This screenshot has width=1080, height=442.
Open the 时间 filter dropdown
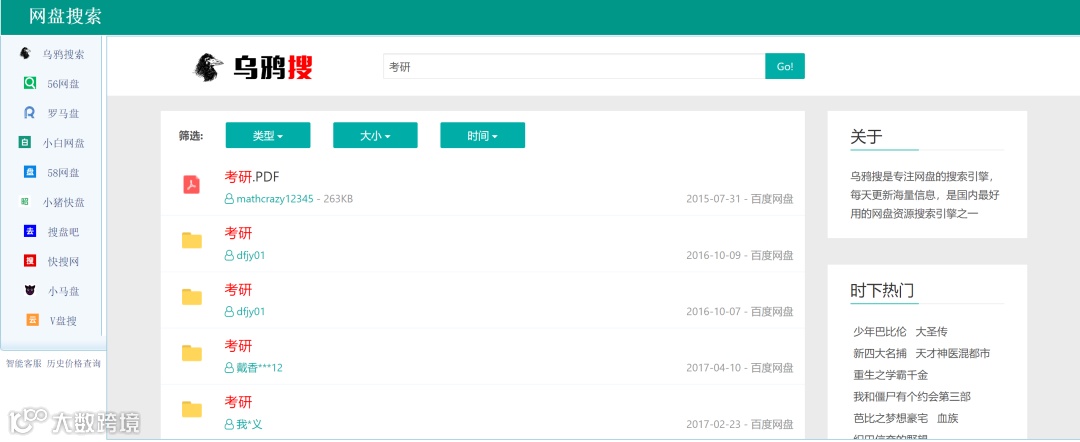(483, 136)
